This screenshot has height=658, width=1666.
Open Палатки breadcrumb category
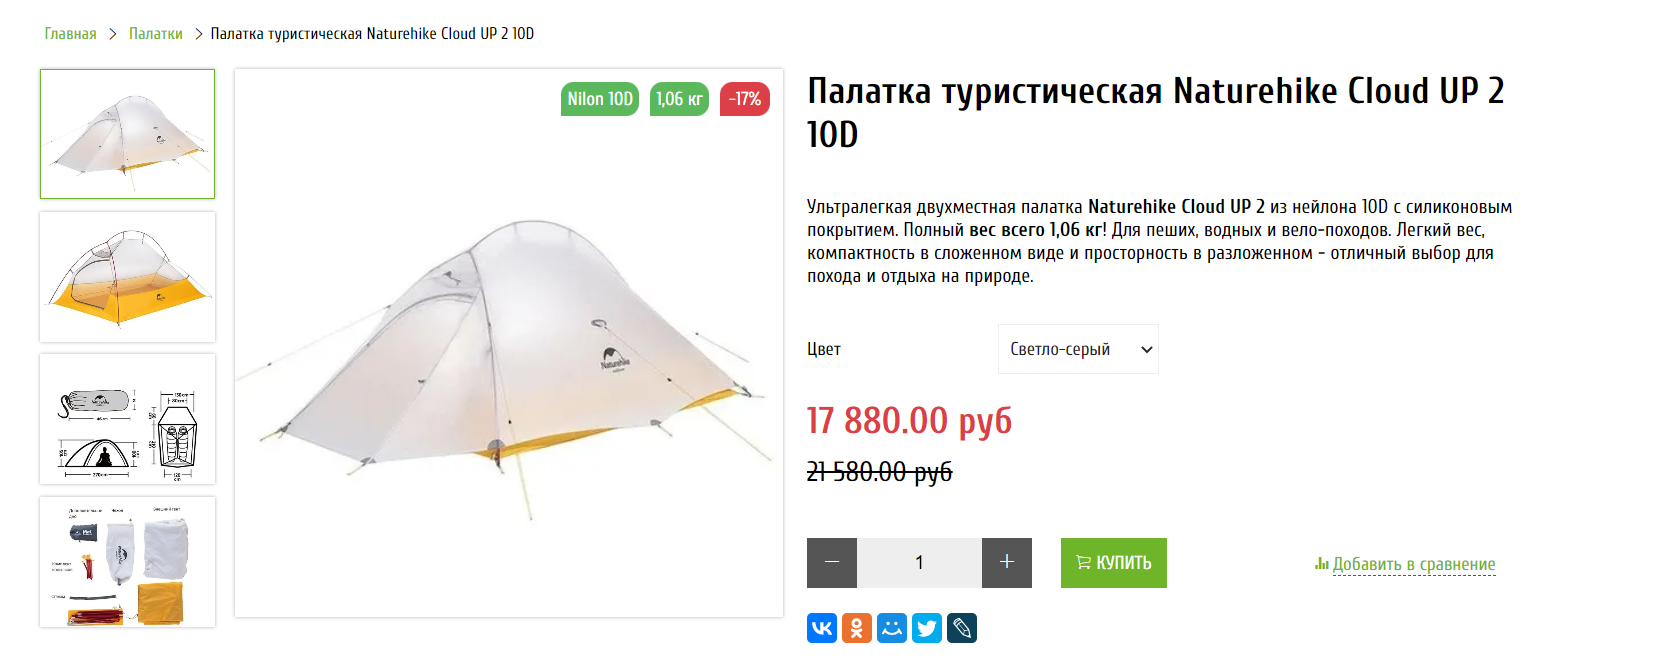click(156, 34)
